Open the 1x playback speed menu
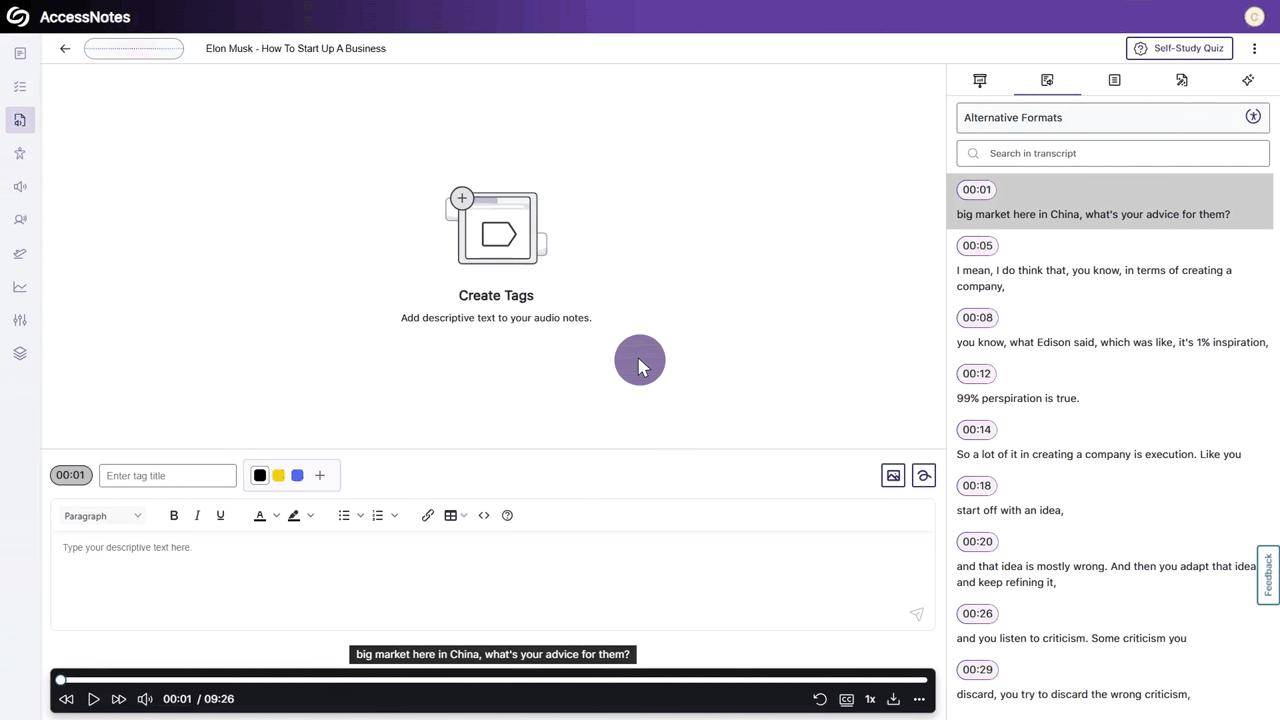 point(870,699)
